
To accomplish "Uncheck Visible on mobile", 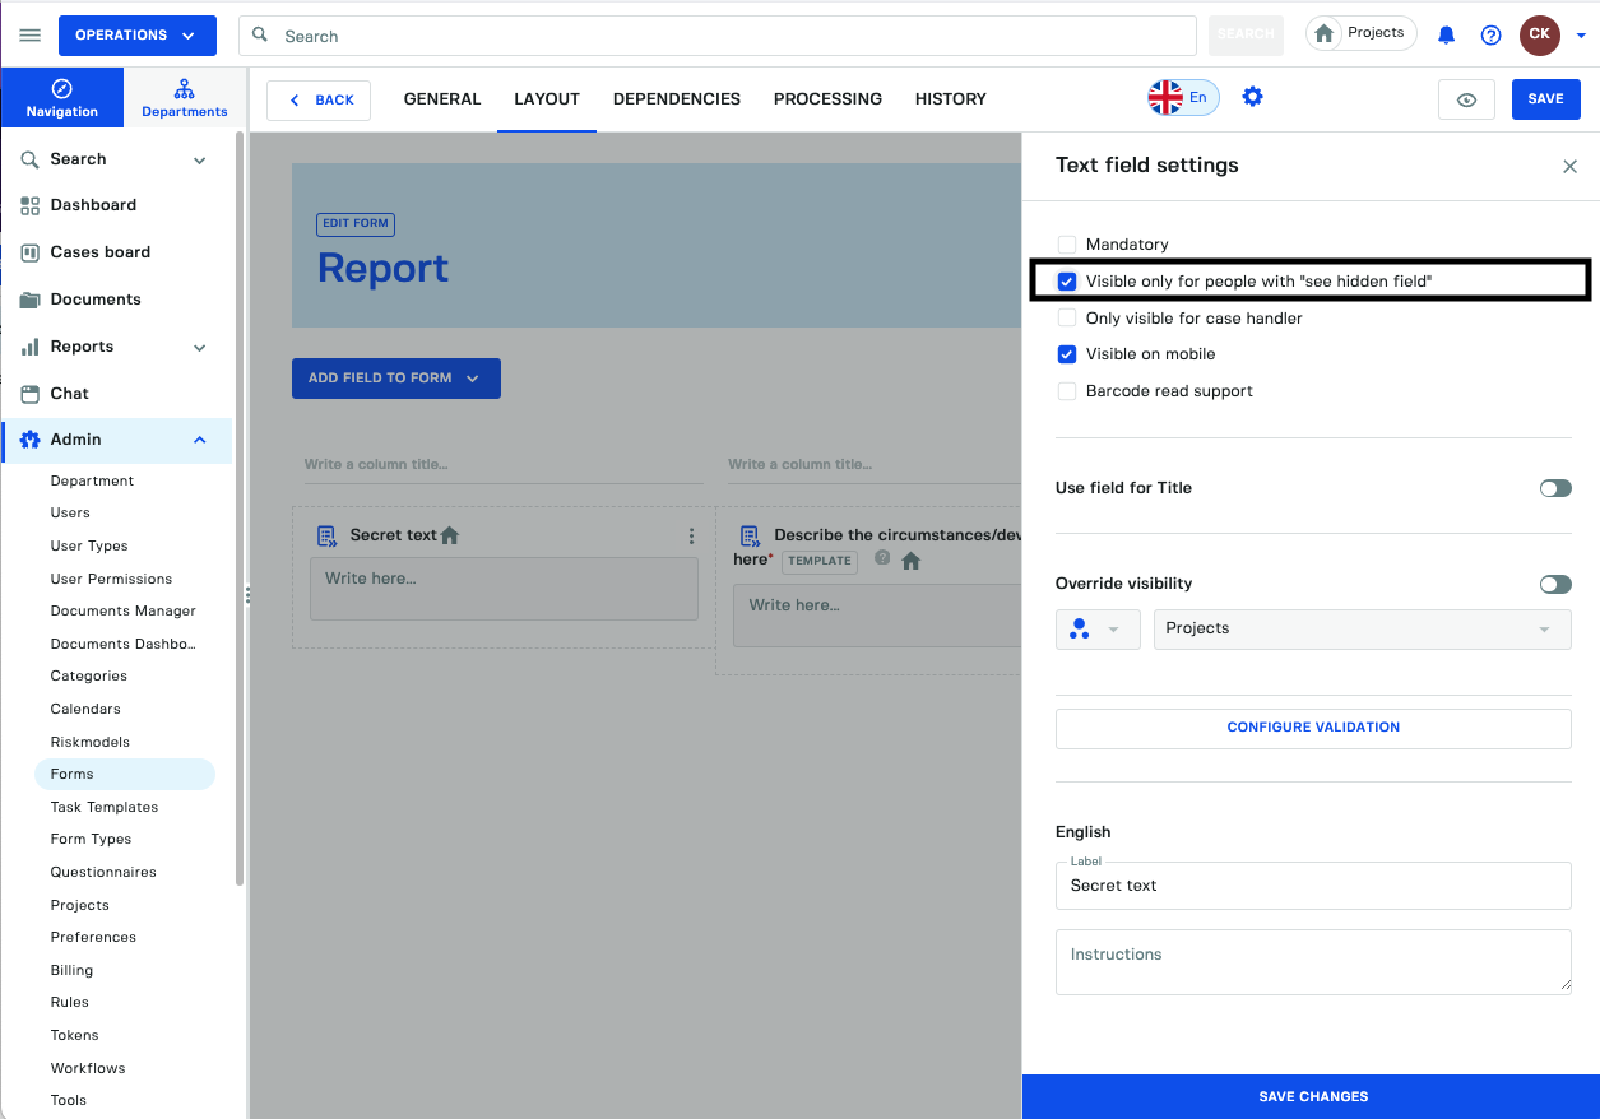I will click(1067, 354).
